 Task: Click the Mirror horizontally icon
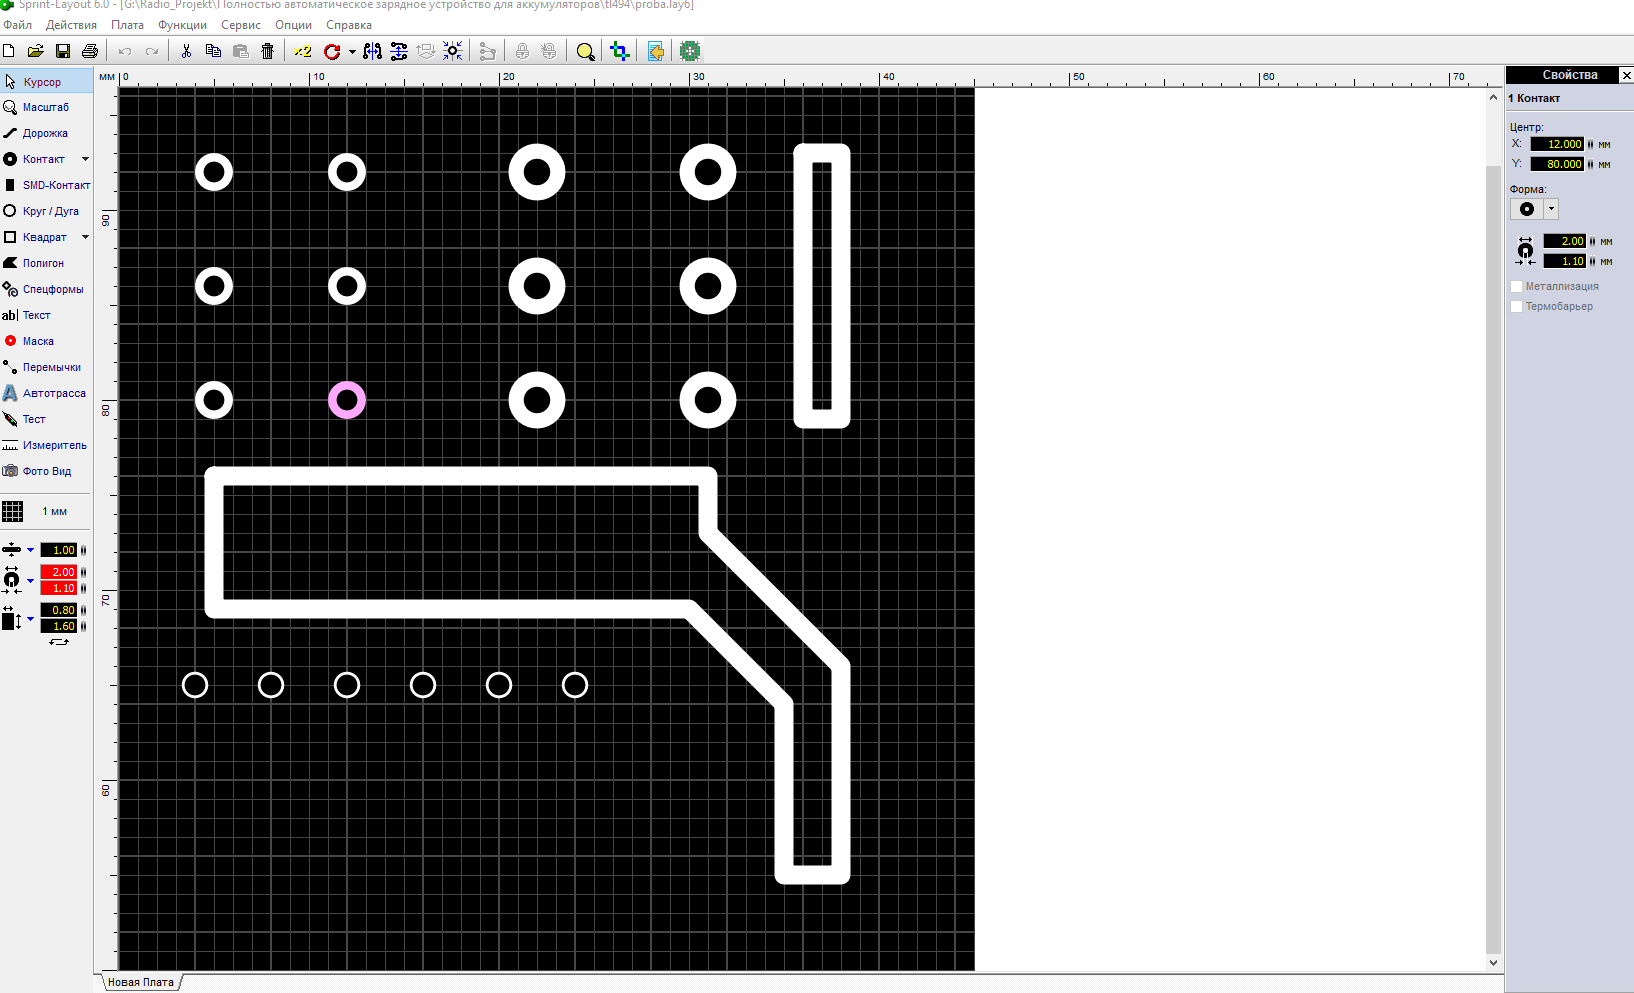point(372,51)
